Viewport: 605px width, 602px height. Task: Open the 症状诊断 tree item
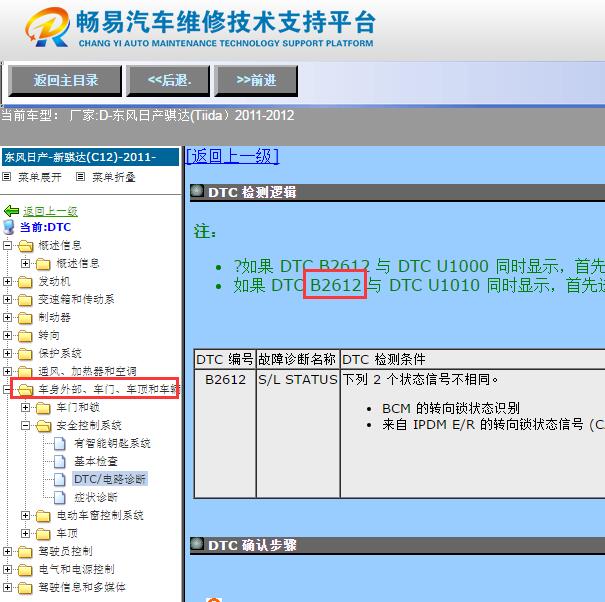96,497
